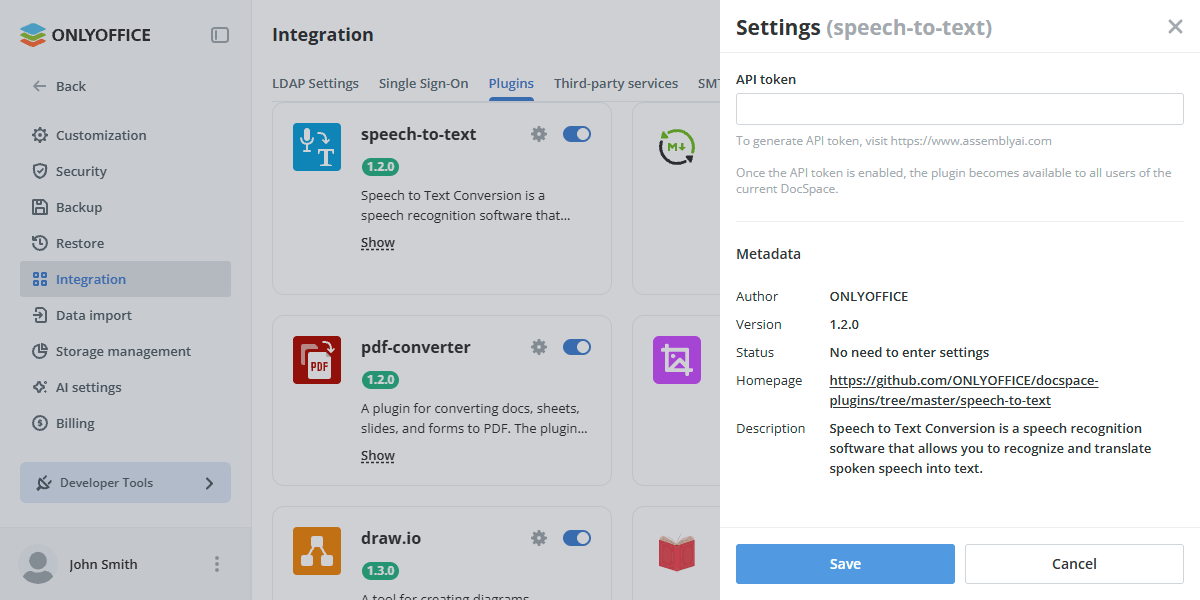Show full pdf-converter description

click(378, 456)
